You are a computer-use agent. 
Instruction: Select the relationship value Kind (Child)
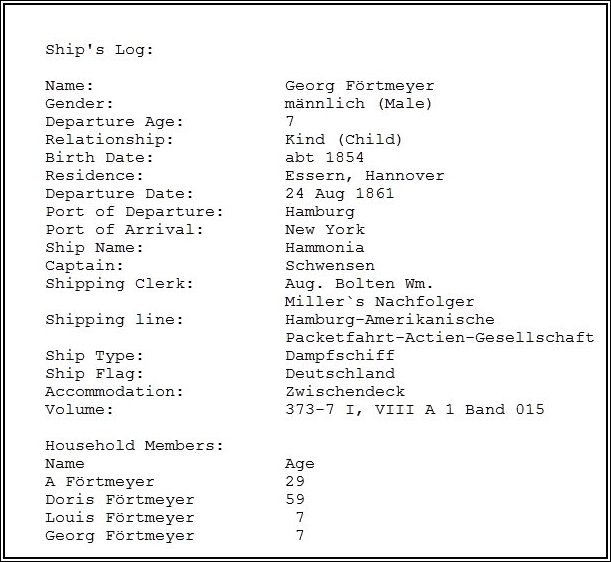[343, 140]
